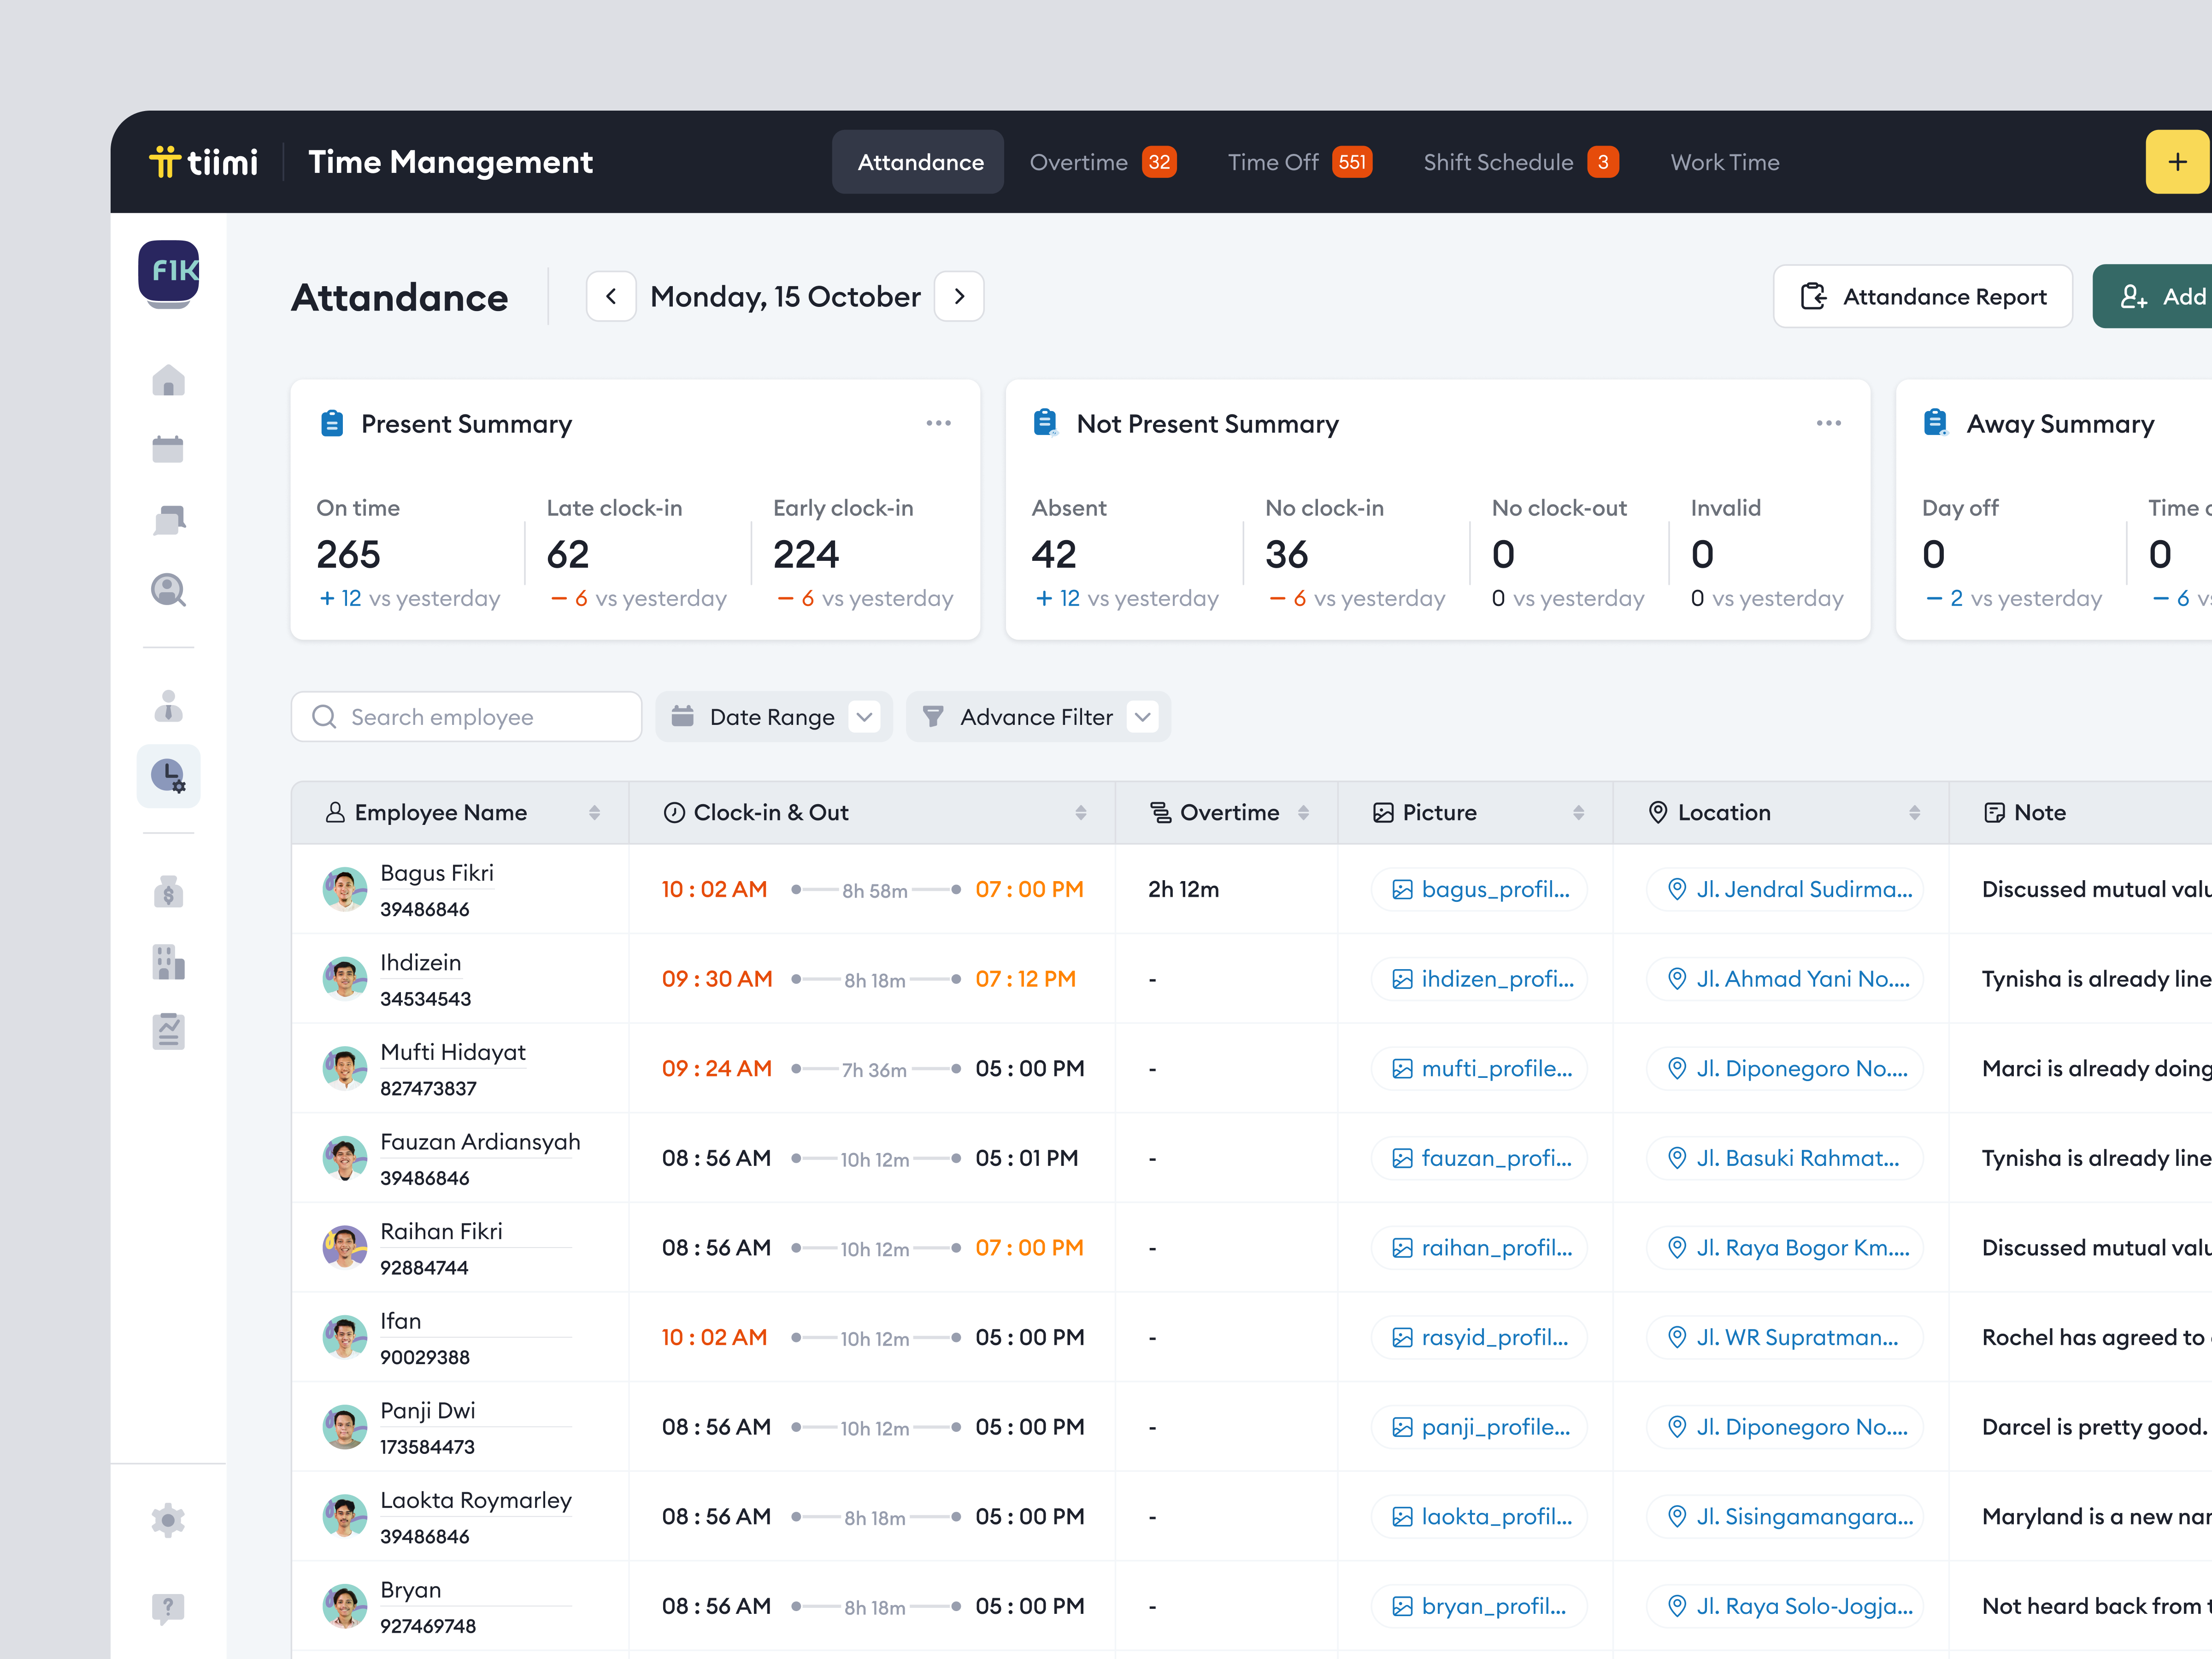The height and width of the screenshot is (1659, 2212).
Task: Open the Calendar icon in the sidebar
Action: (168, 448)
